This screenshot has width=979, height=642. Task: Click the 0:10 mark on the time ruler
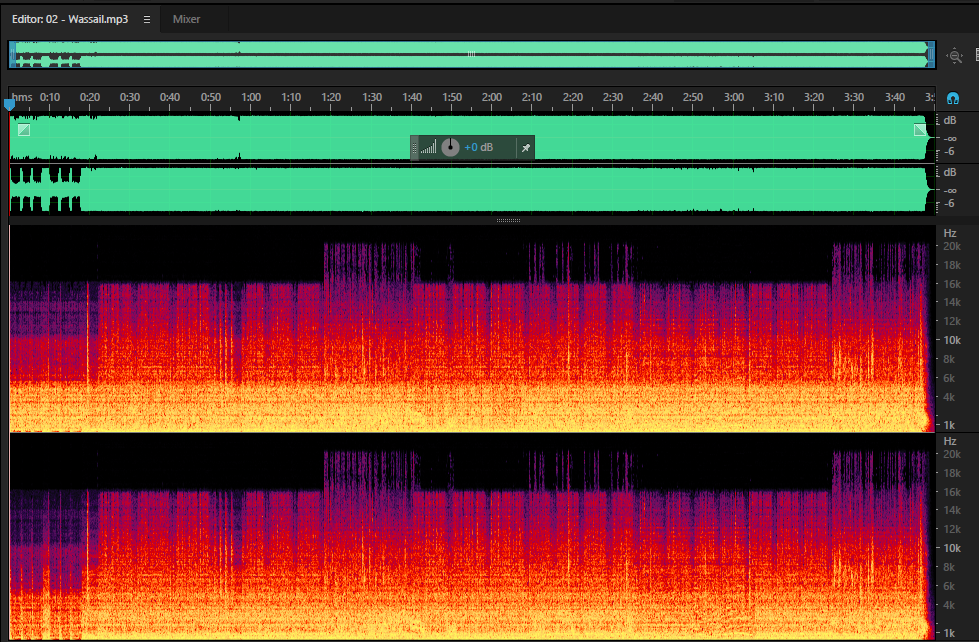(x=50, y=97)
